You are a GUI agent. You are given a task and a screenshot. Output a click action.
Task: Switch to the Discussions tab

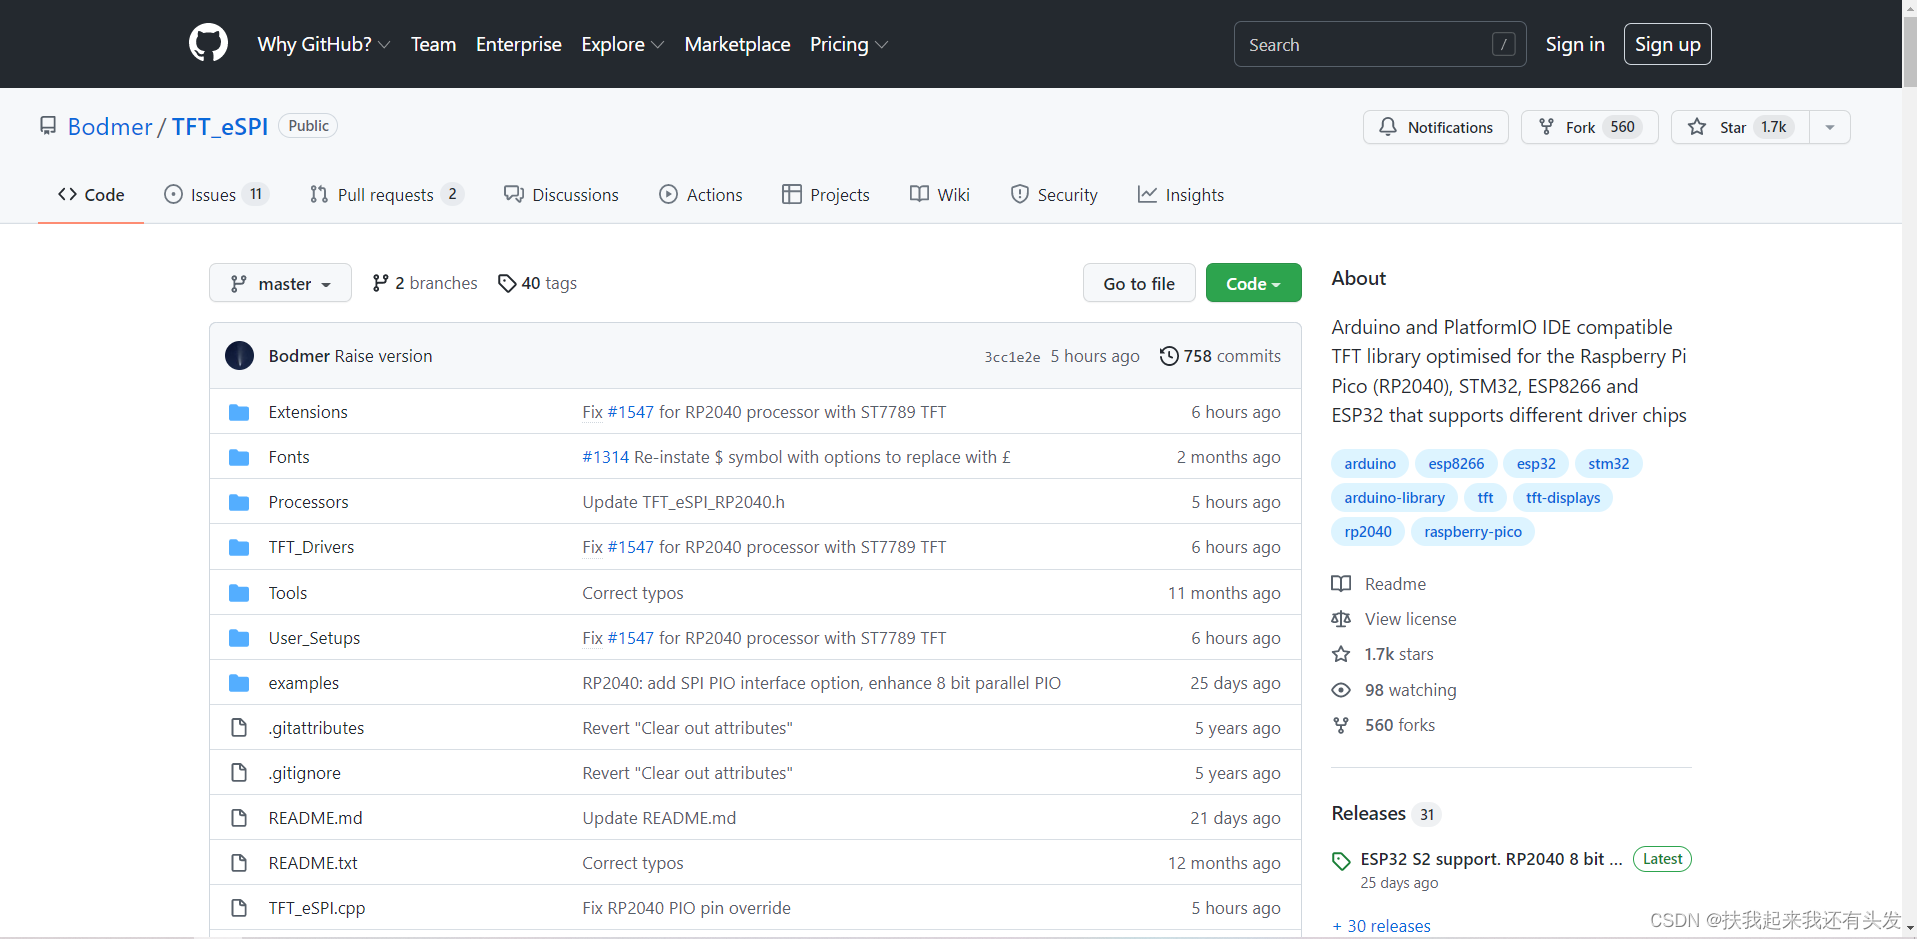tap(561, 195)
